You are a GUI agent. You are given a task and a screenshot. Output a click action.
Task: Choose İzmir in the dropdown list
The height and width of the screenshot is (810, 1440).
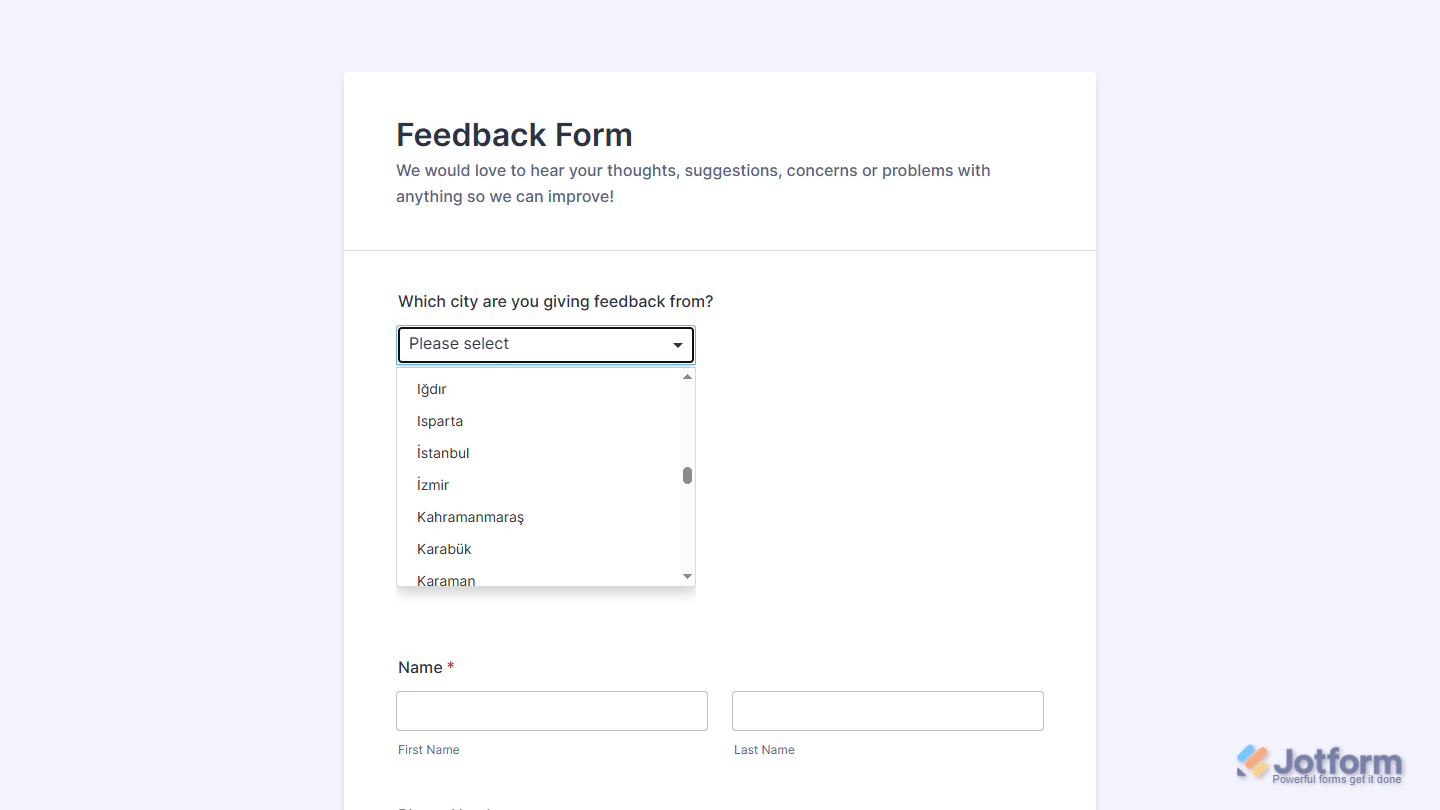(433, 485)
